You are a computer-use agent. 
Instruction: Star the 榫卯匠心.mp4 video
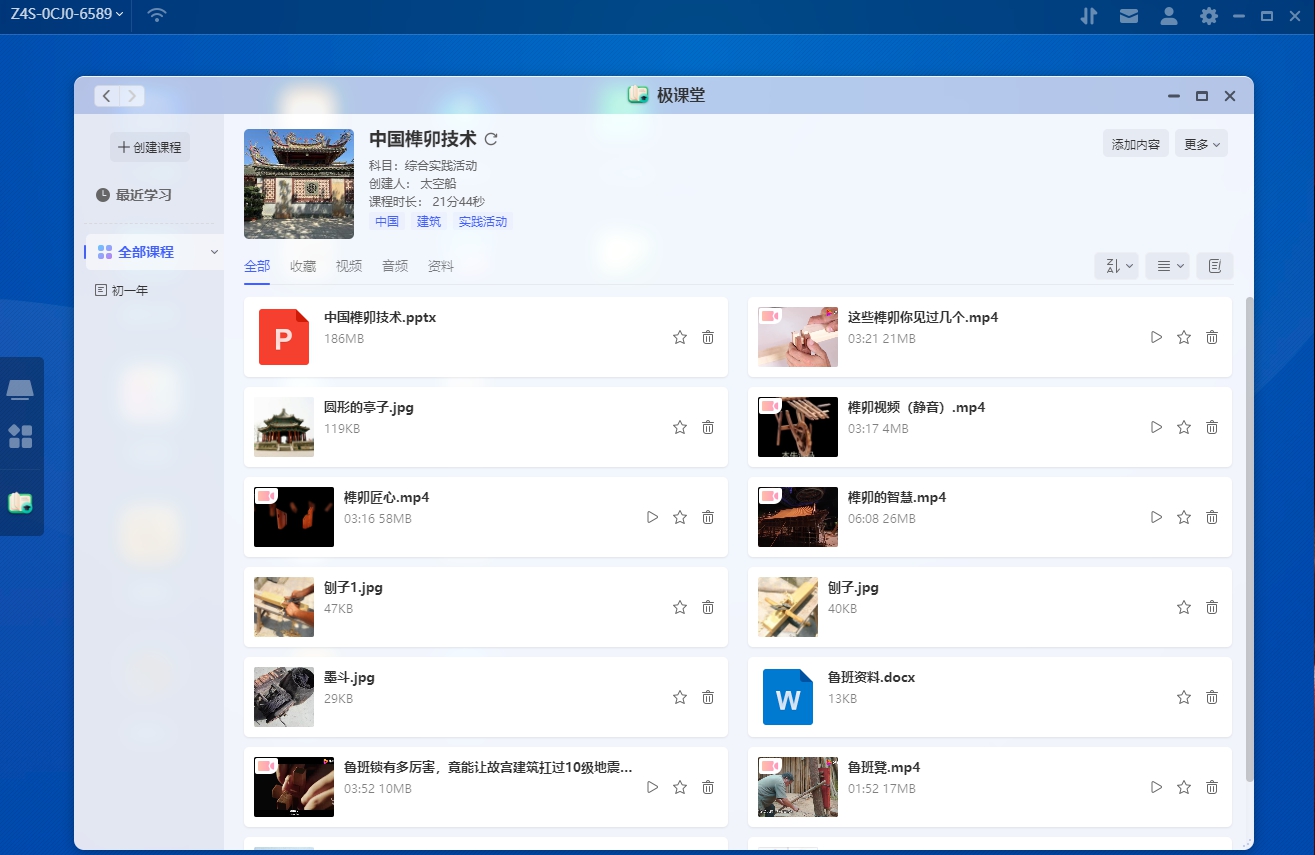click(x=680, y=517)
